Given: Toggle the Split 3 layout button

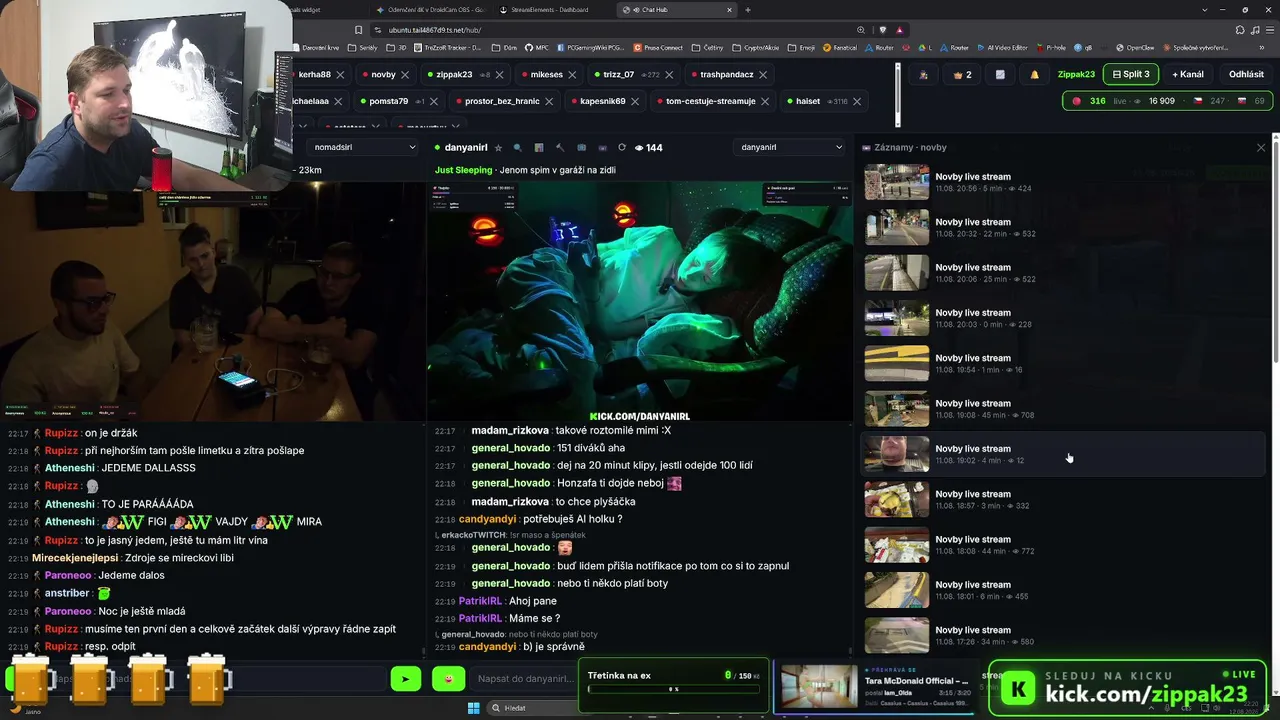Looking at the screenshot, I should pyautogui.click(x=1131, y=74).
